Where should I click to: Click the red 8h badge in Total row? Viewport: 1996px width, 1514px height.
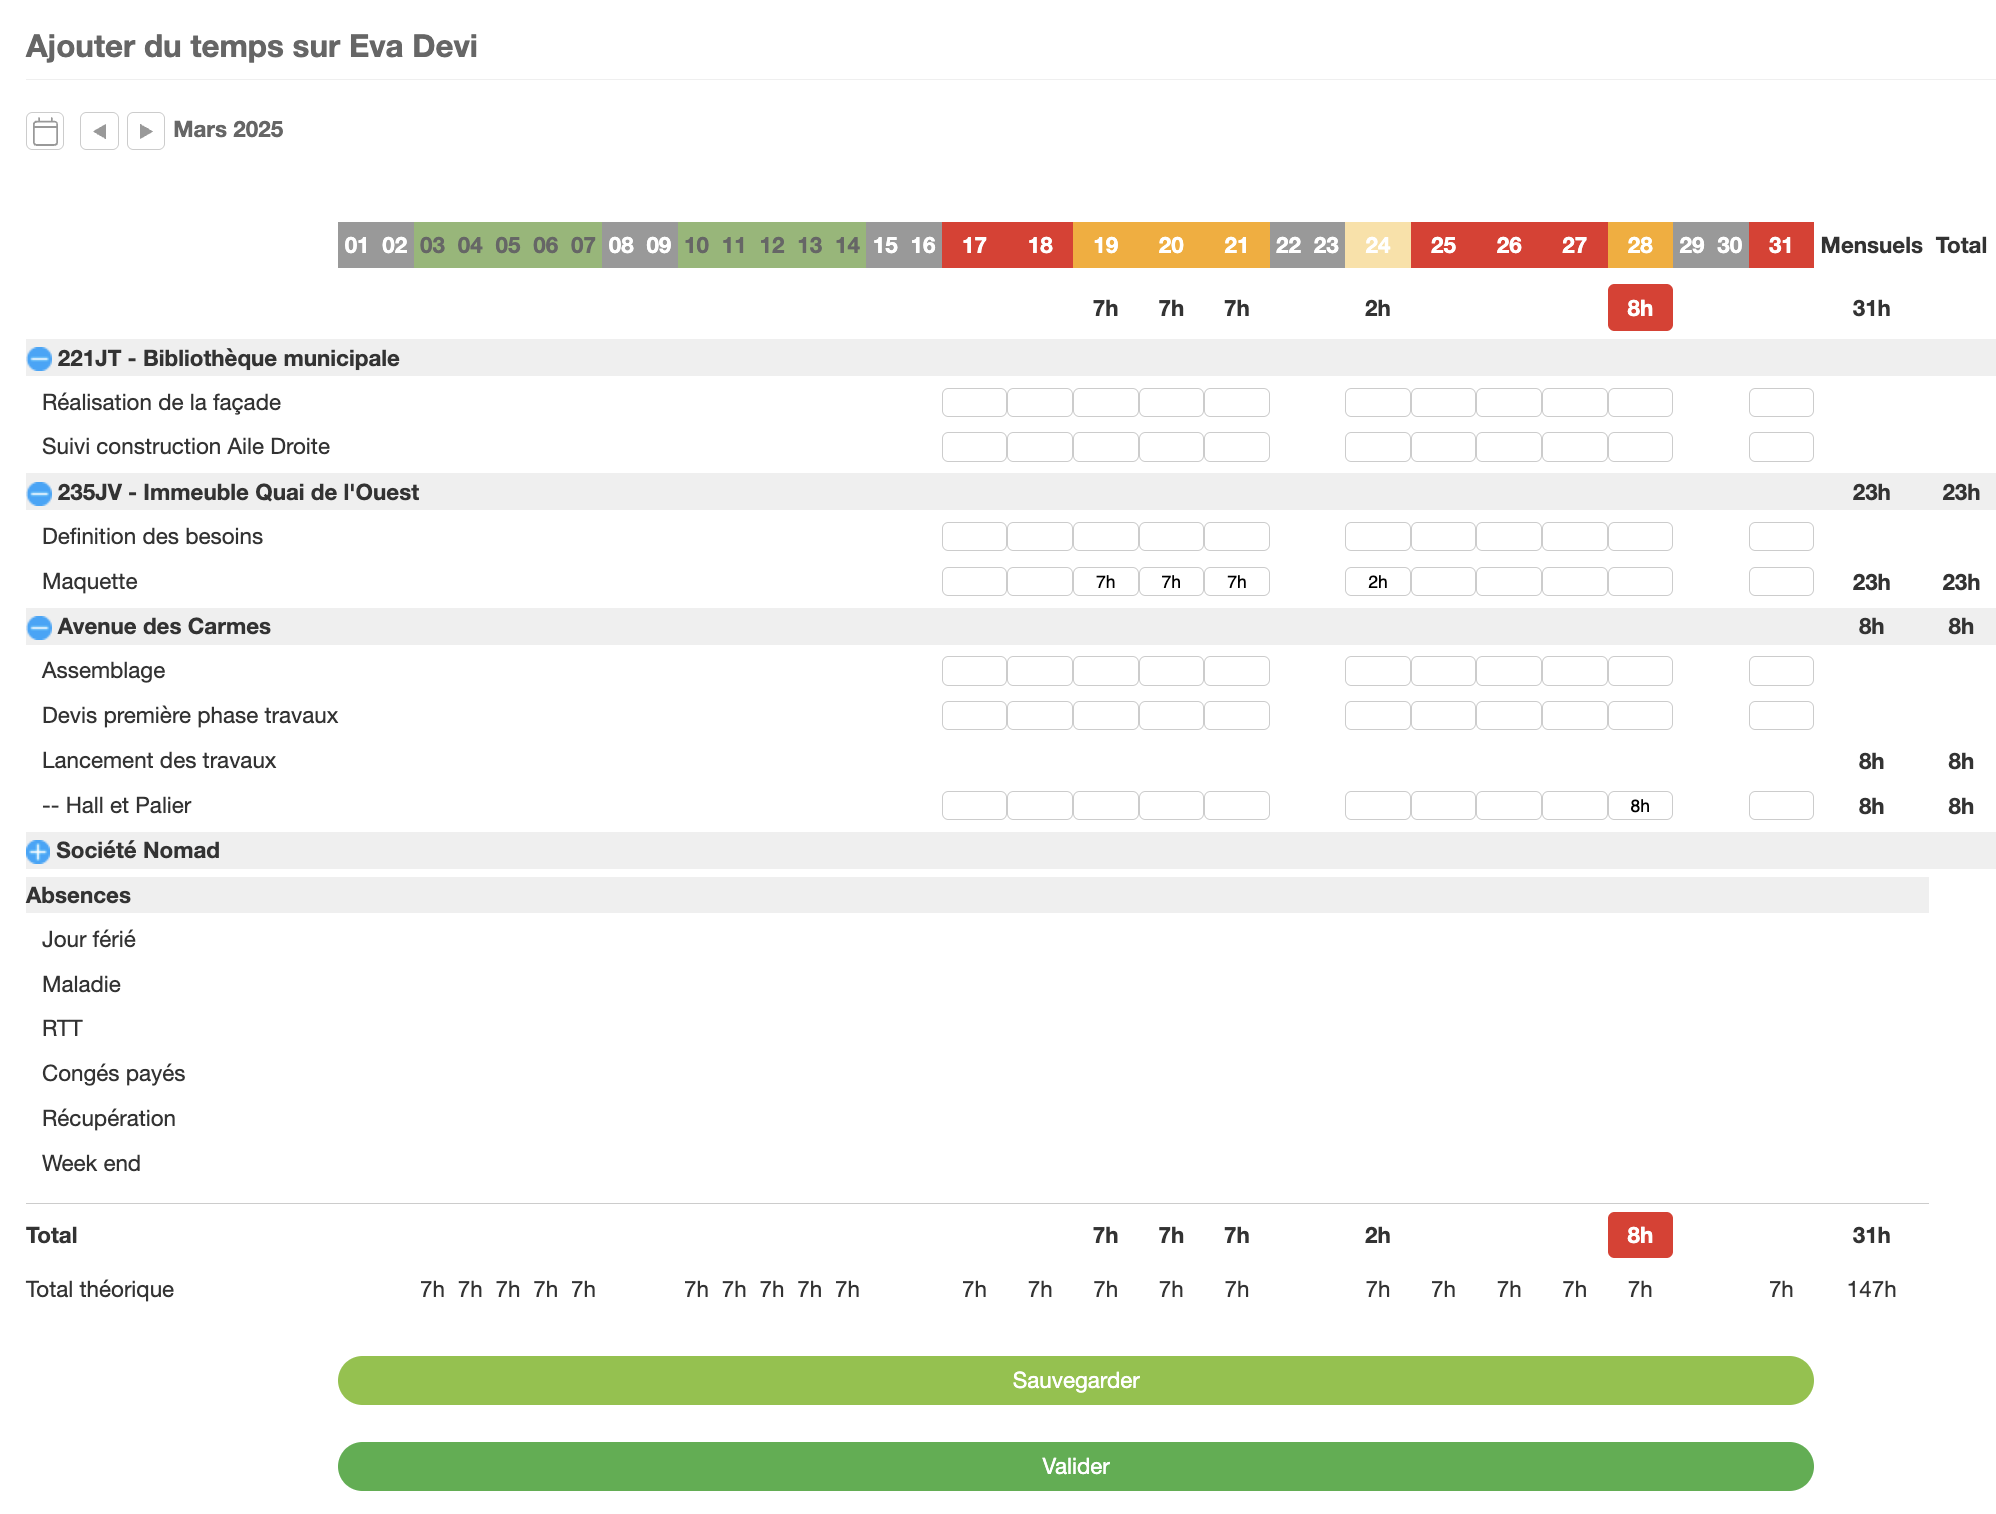click(x=1640, y=1235)
